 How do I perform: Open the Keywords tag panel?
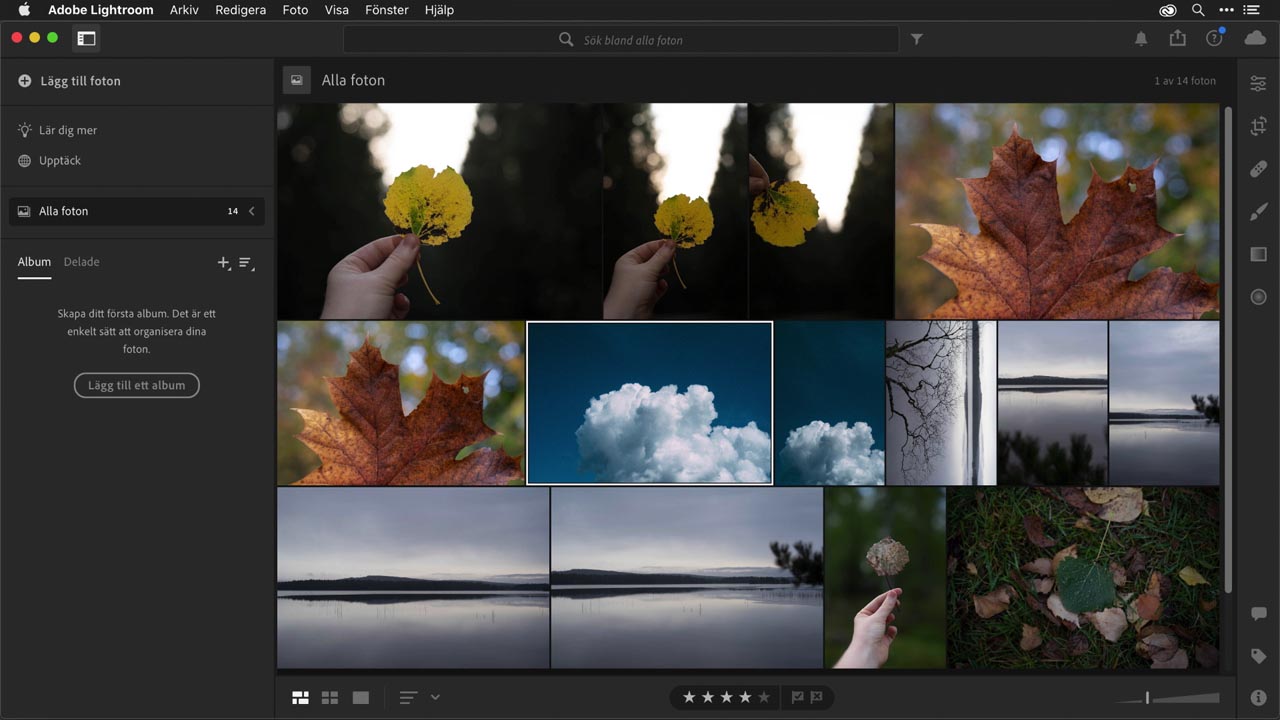coord(1258,656)
